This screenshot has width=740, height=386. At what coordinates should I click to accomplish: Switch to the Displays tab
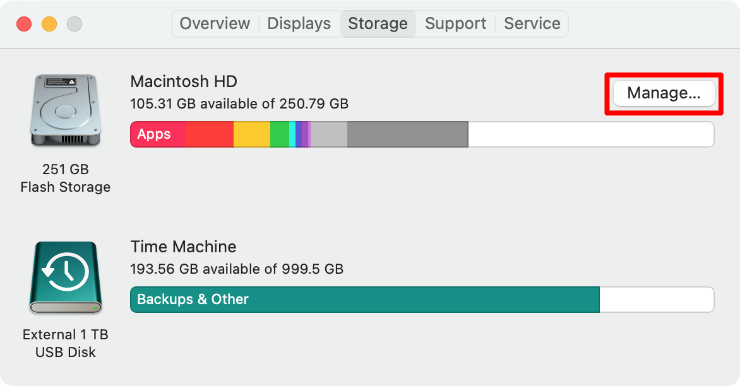tap(299, 24)
